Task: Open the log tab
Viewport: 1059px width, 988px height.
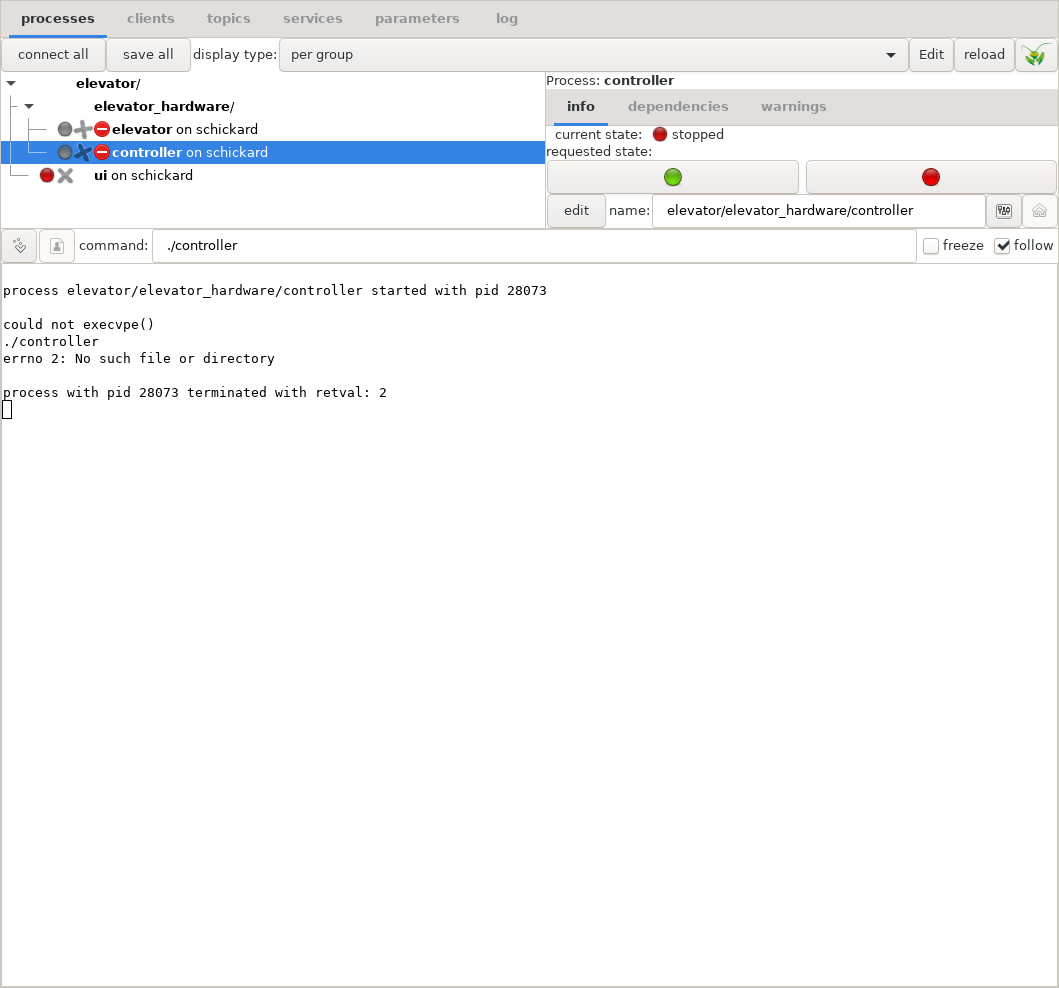Action: point(507,19)
